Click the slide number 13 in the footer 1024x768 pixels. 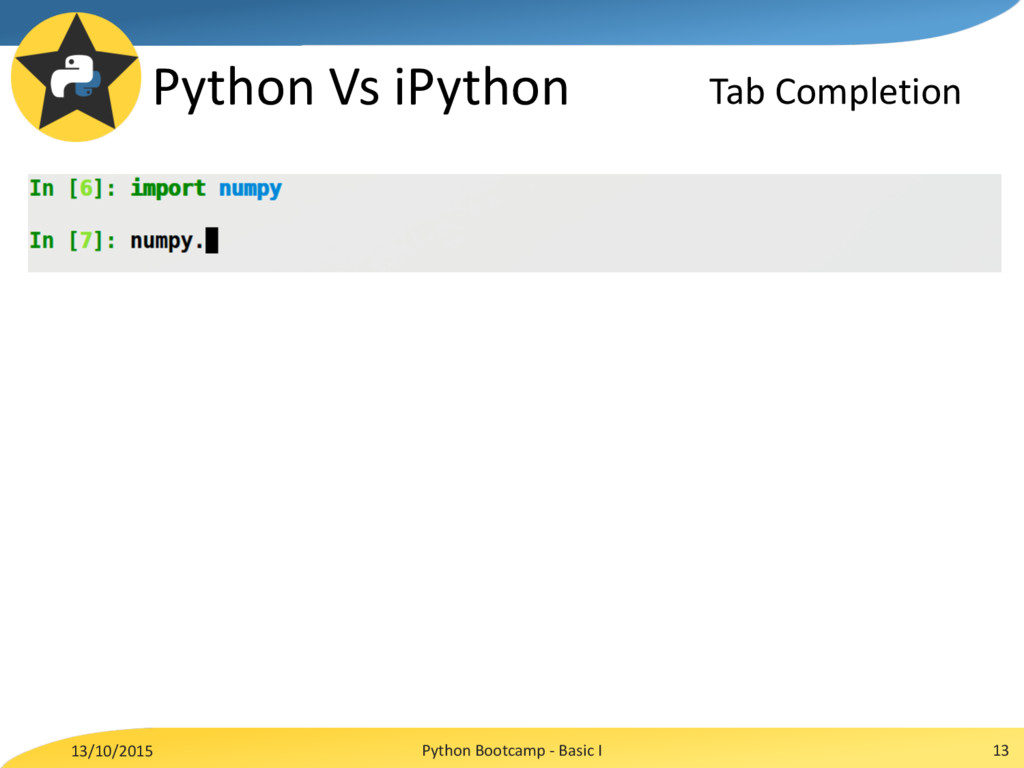[1000, 750]
